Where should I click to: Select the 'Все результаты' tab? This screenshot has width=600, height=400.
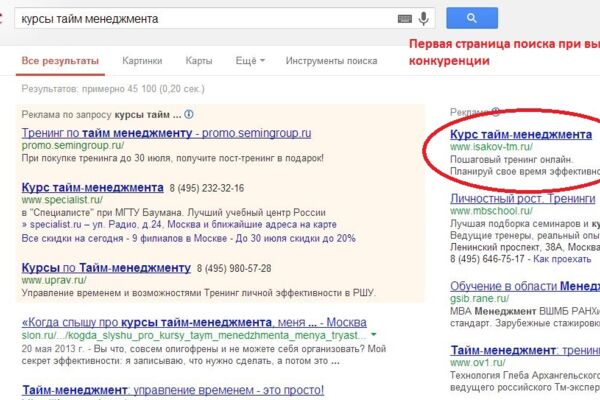(60, 61)
